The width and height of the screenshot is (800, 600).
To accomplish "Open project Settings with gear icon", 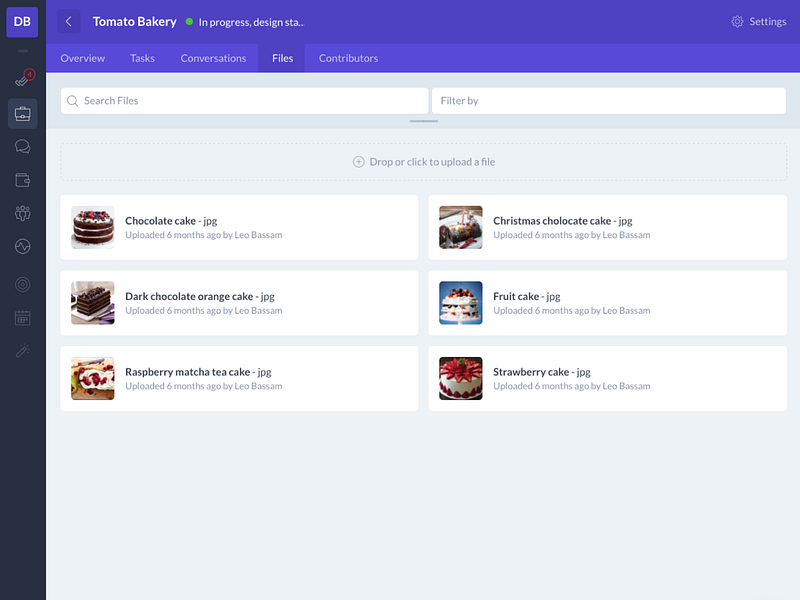I will pyautogui.click(x=759, y=21).
